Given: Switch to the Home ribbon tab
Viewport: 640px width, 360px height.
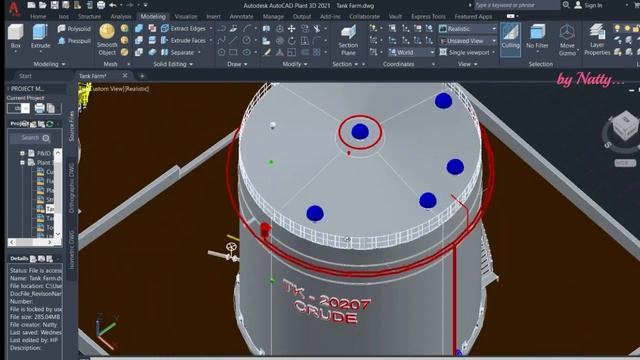Looking at the screenshot, I should [x=38, y=17].
